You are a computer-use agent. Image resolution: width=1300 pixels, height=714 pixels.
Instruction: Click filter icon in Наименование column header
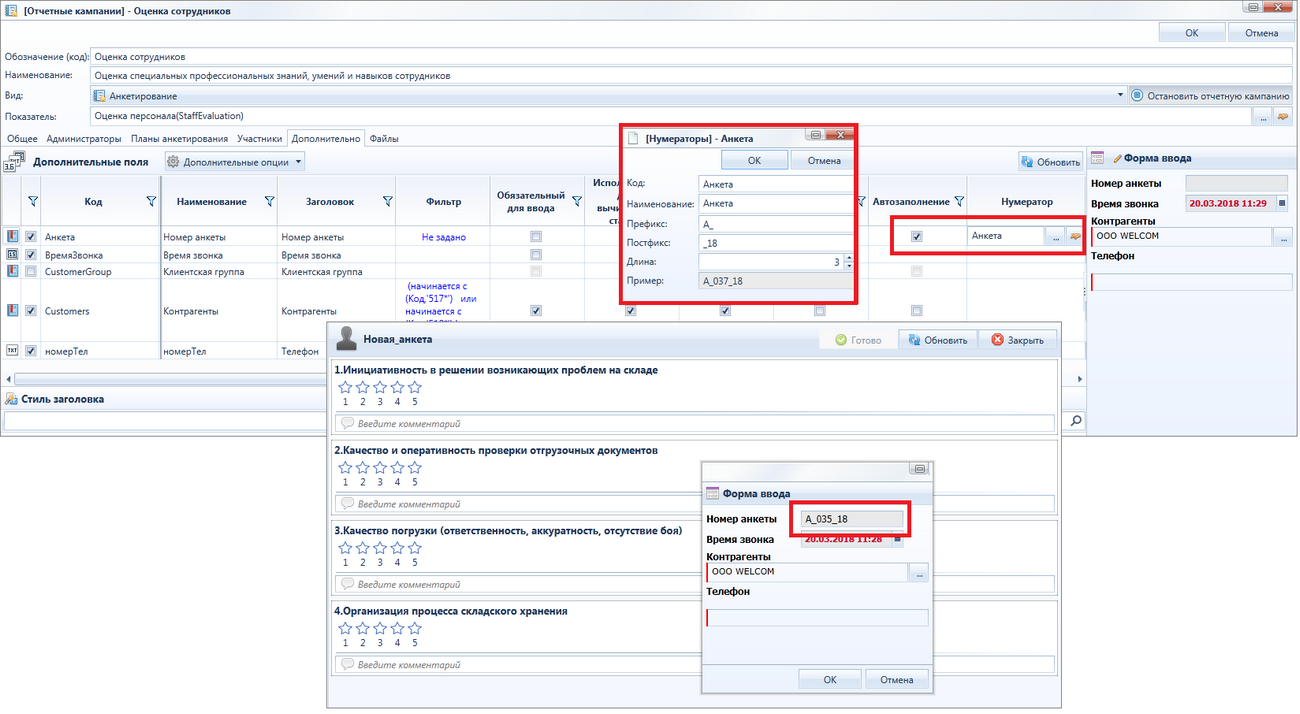[x=269, y=202]
